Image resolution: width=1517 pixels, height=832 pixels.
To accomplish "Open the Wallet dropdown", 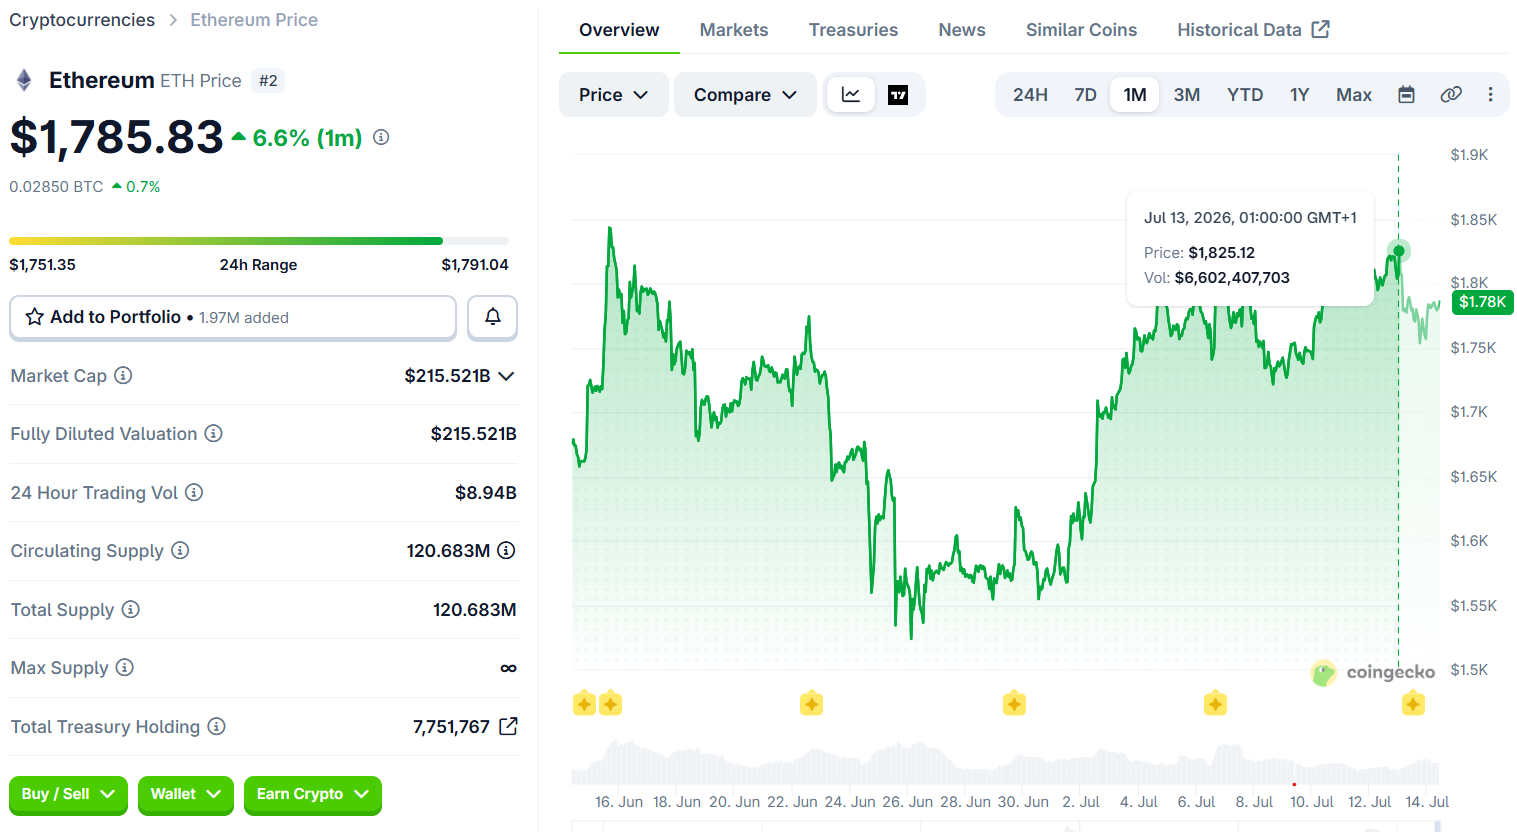I will point(186,794).
